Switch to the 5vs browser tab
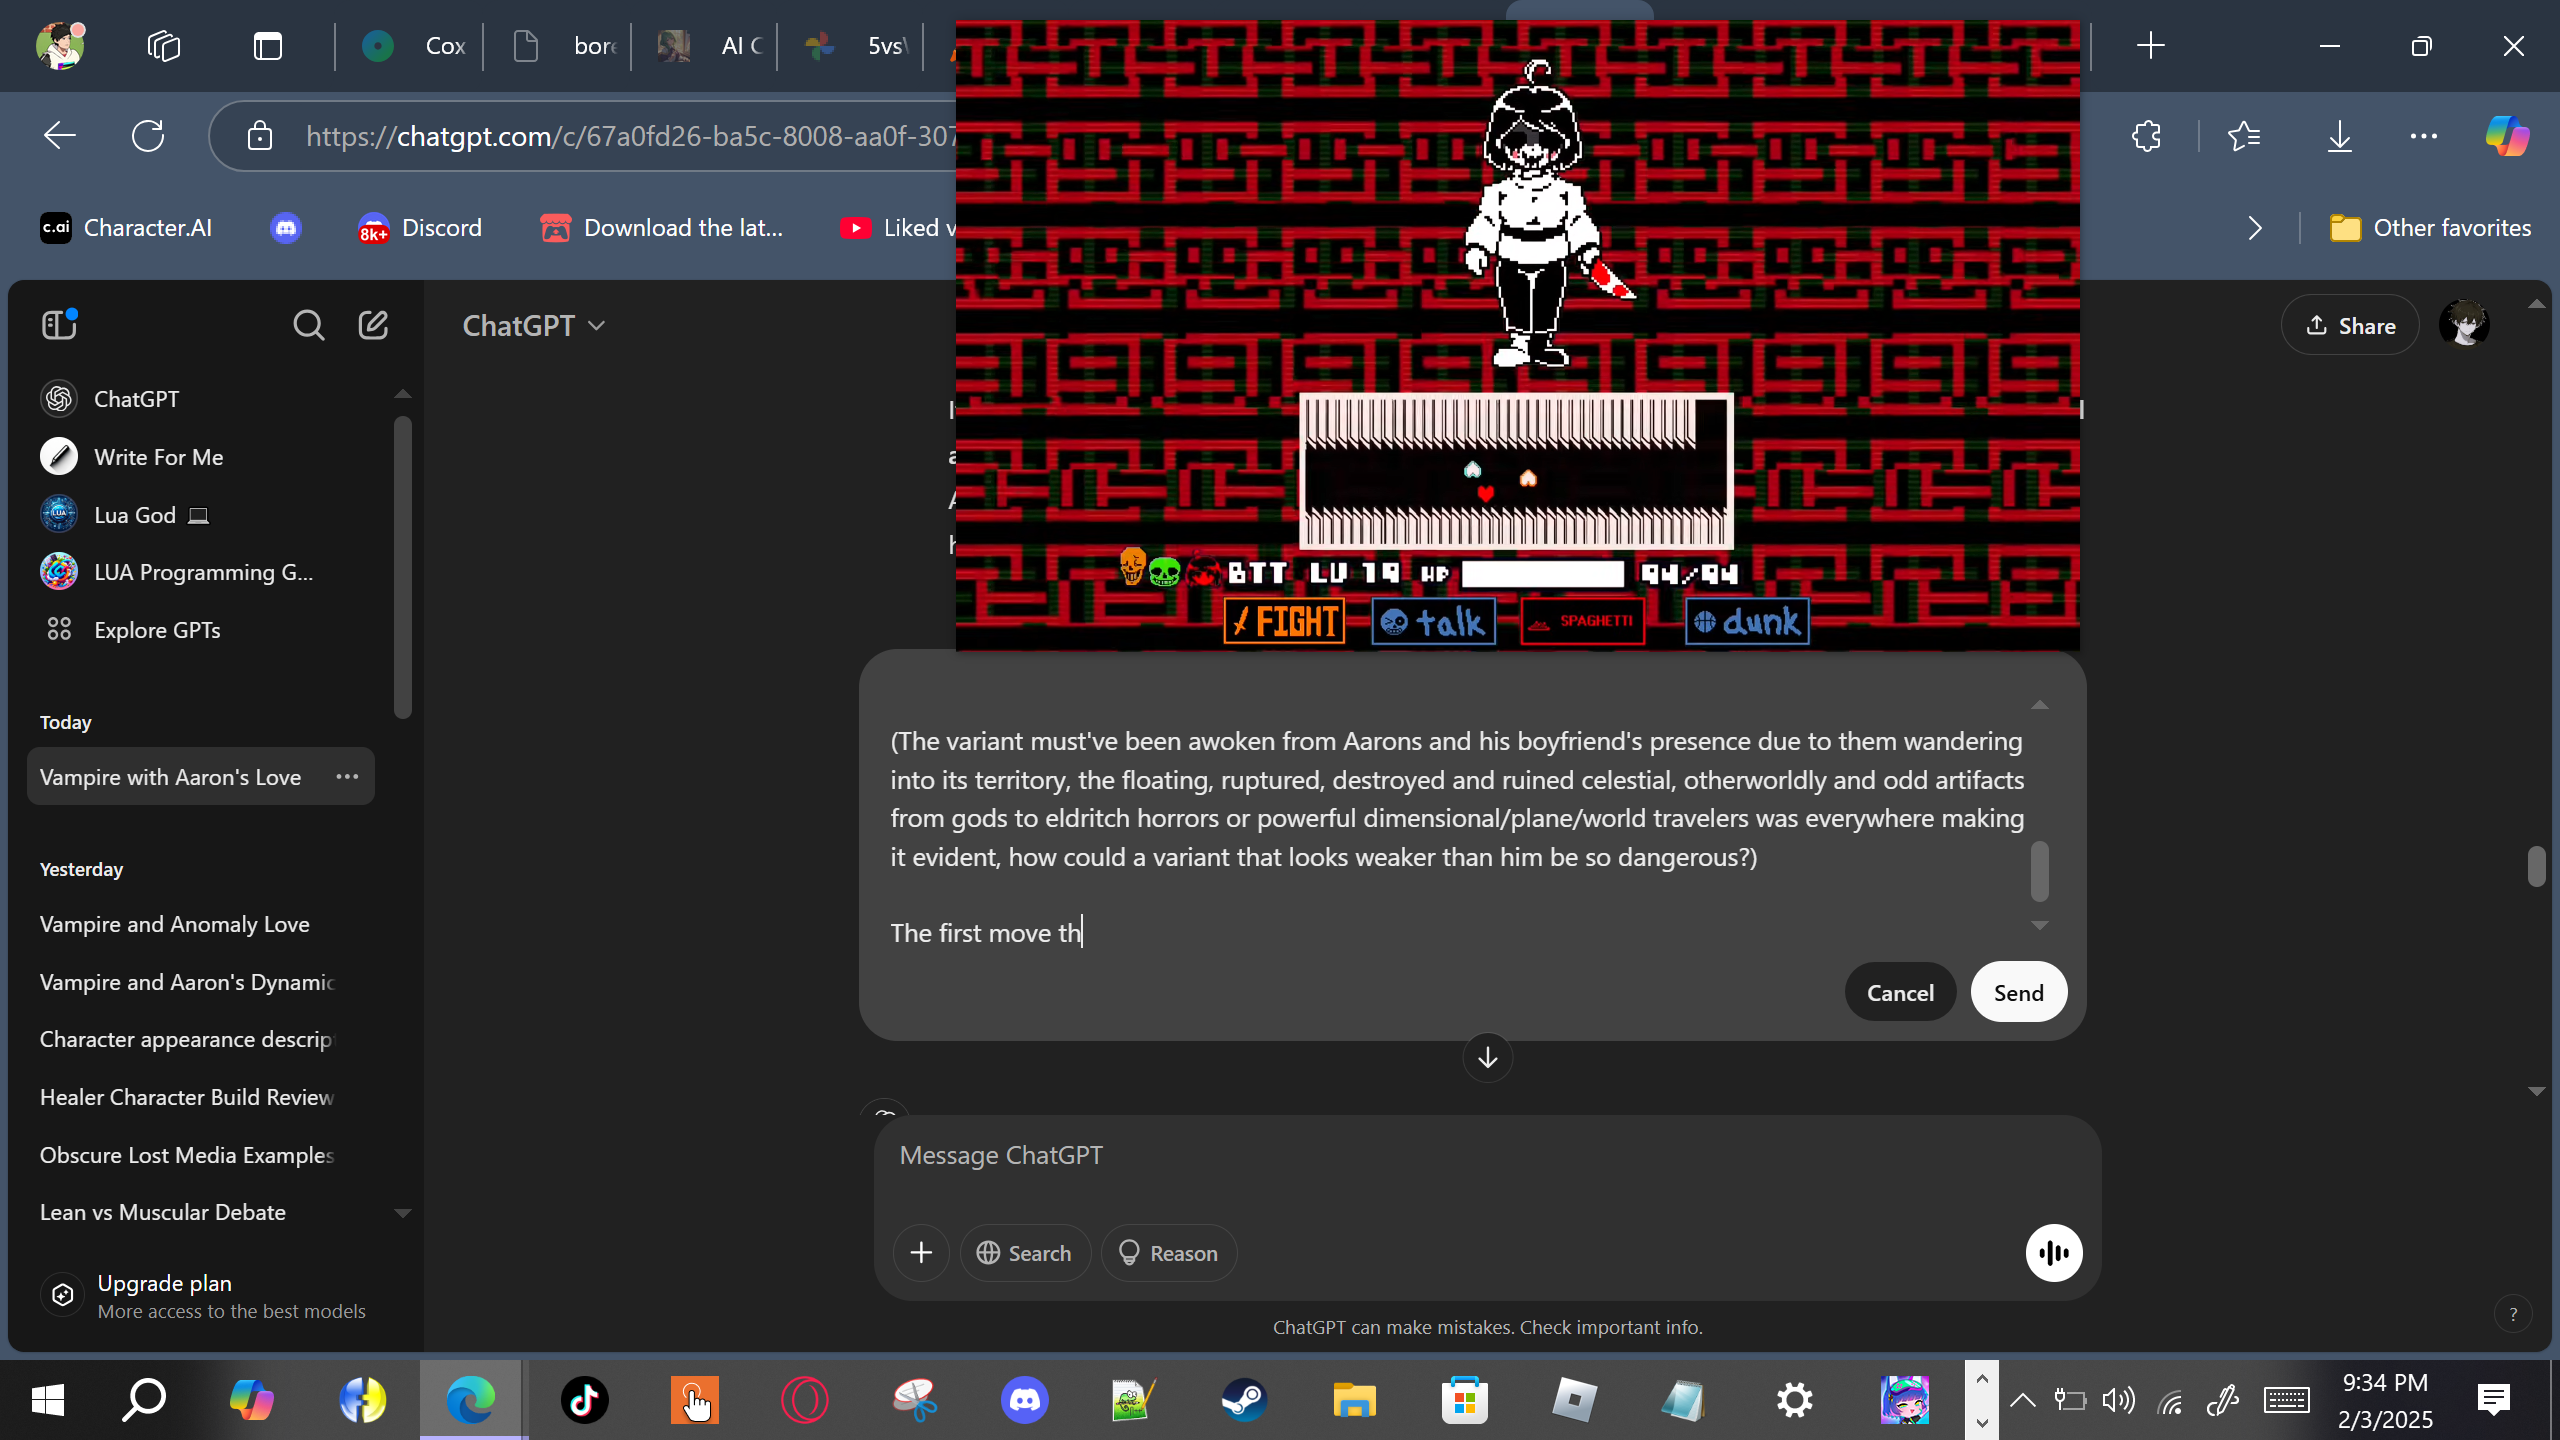Screen dimensions: 2560x1440 click(854, 46)
